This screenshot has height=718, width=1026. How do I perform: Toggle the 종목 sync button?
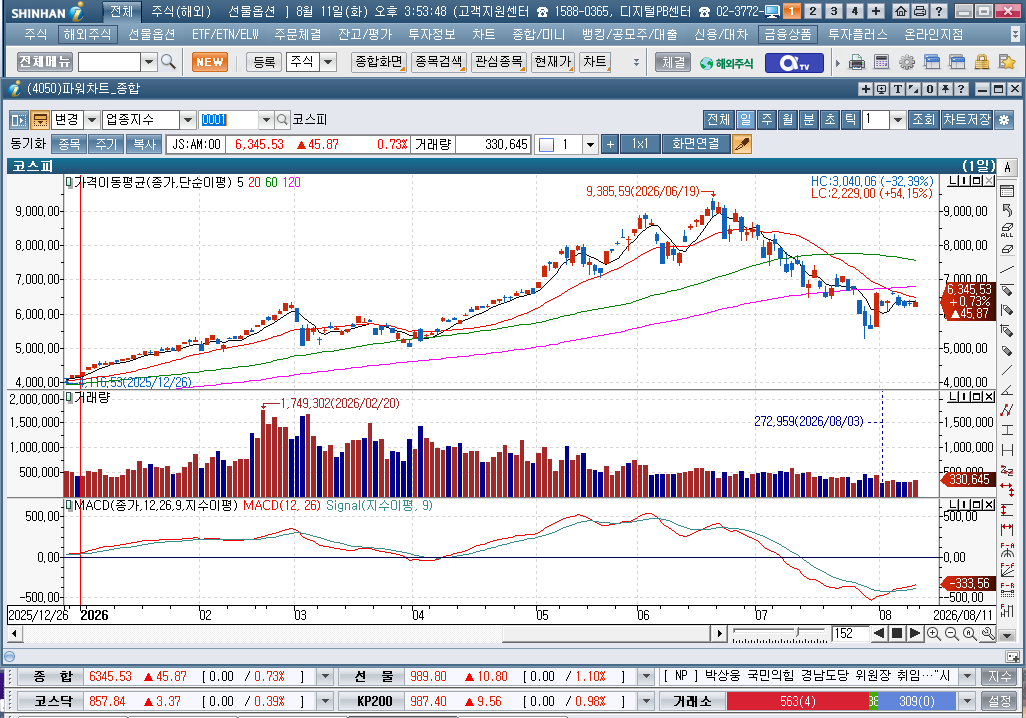point(70,144)
